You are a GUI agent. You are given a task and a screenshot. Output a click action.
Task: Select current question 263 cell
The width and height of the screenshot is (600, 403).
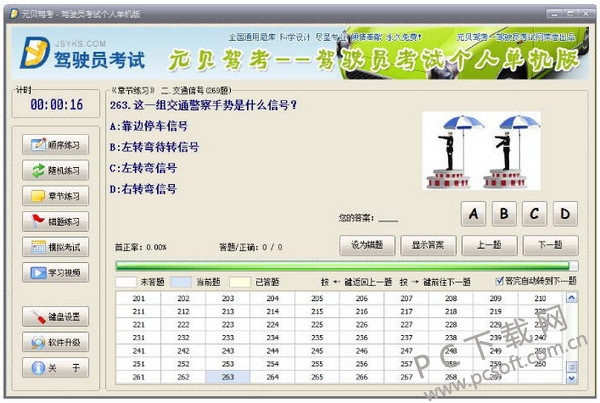coord(228,377)
